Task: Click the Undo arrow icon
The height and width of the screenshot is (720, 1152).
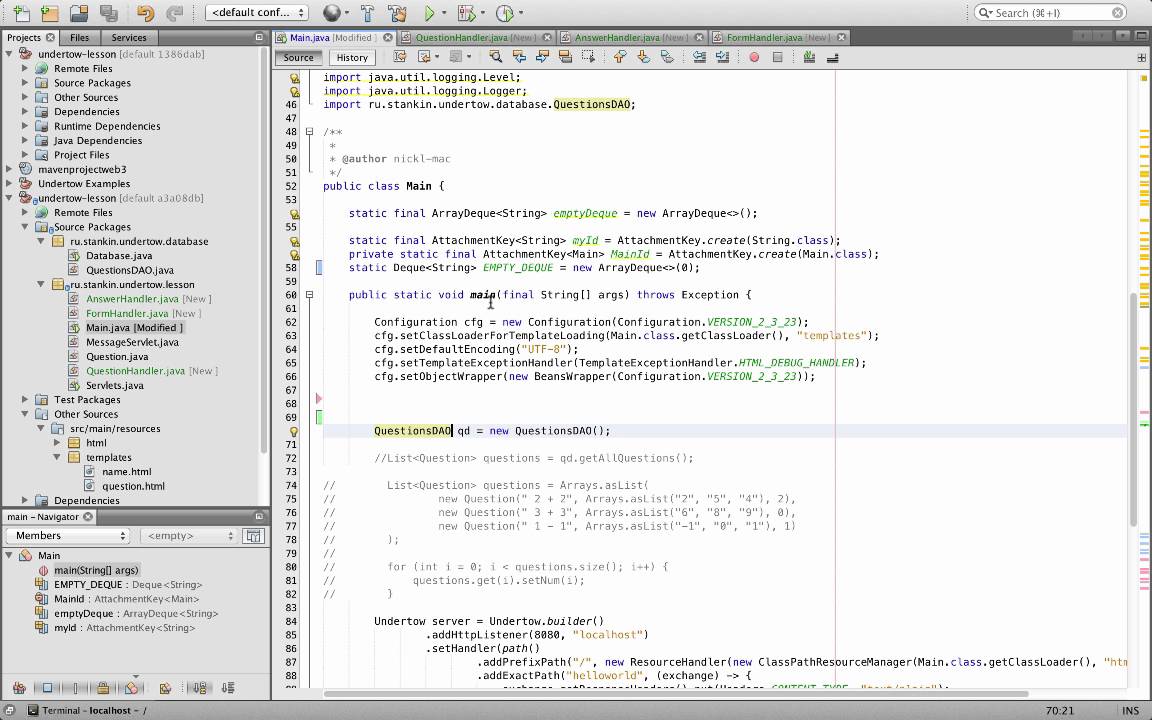Action: click(x=145, y=12)
